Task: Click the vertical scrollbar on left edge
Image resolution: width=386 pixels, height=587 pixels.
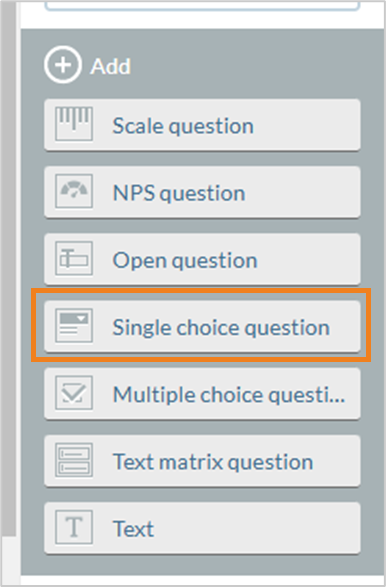Action: 8,268
